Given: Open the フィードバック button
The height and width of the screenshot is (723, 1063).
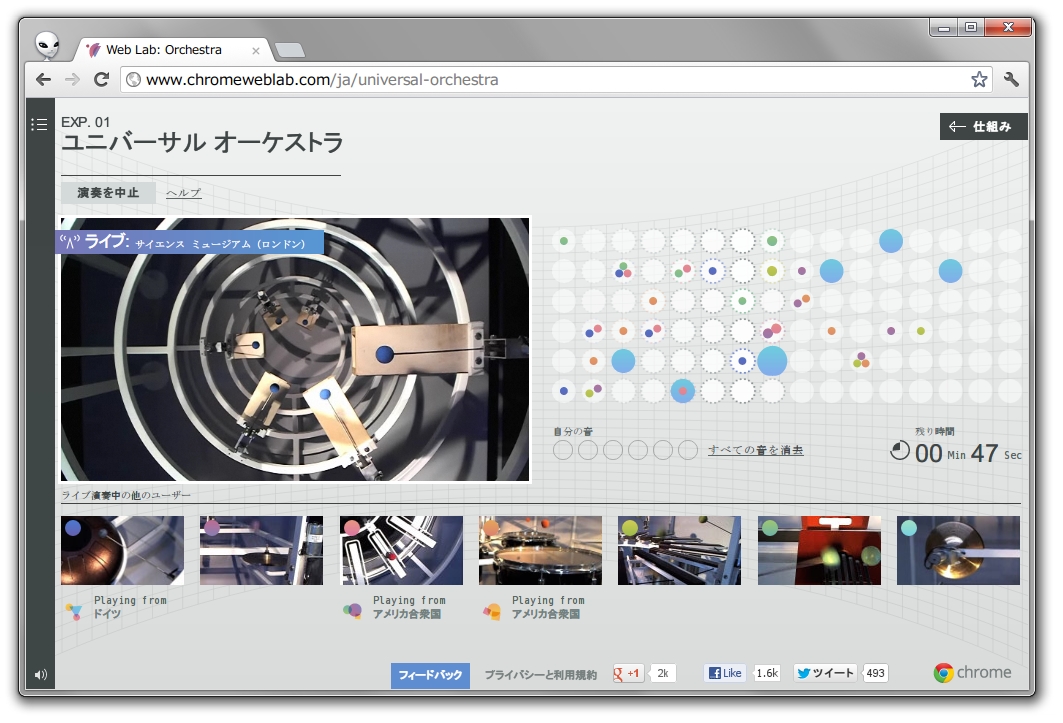Looking at the screenshot, I should click(x=430, y=675).
